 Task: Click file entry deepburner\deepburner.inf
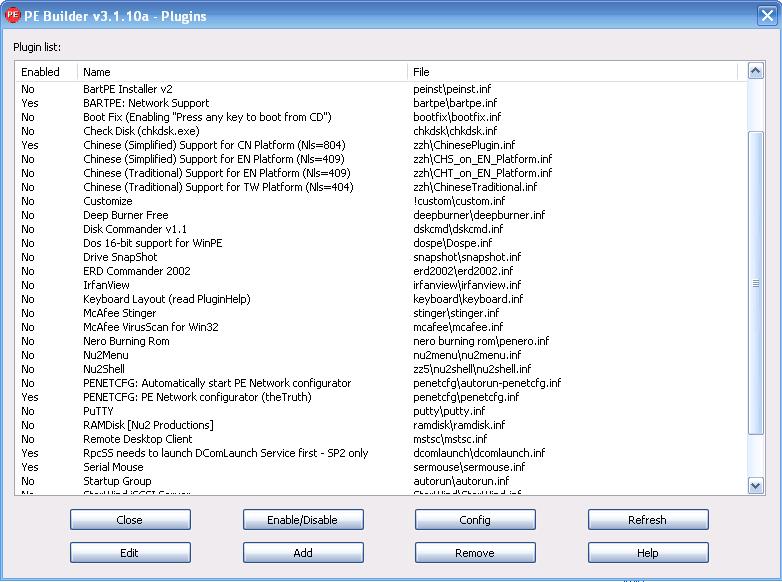[x=479, y=215]
